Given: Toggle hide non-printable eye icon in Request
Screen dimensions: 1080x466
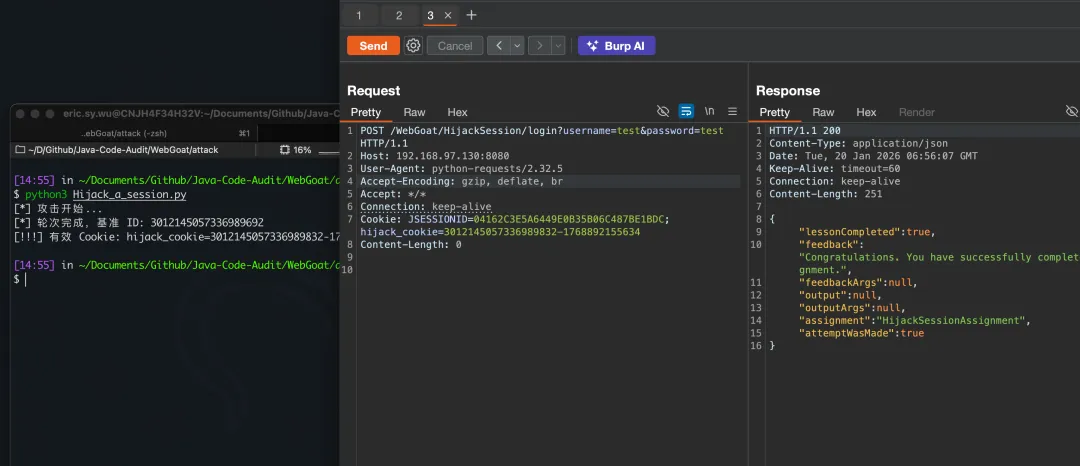Looking at the screenshot, I should tap(663, 112).
